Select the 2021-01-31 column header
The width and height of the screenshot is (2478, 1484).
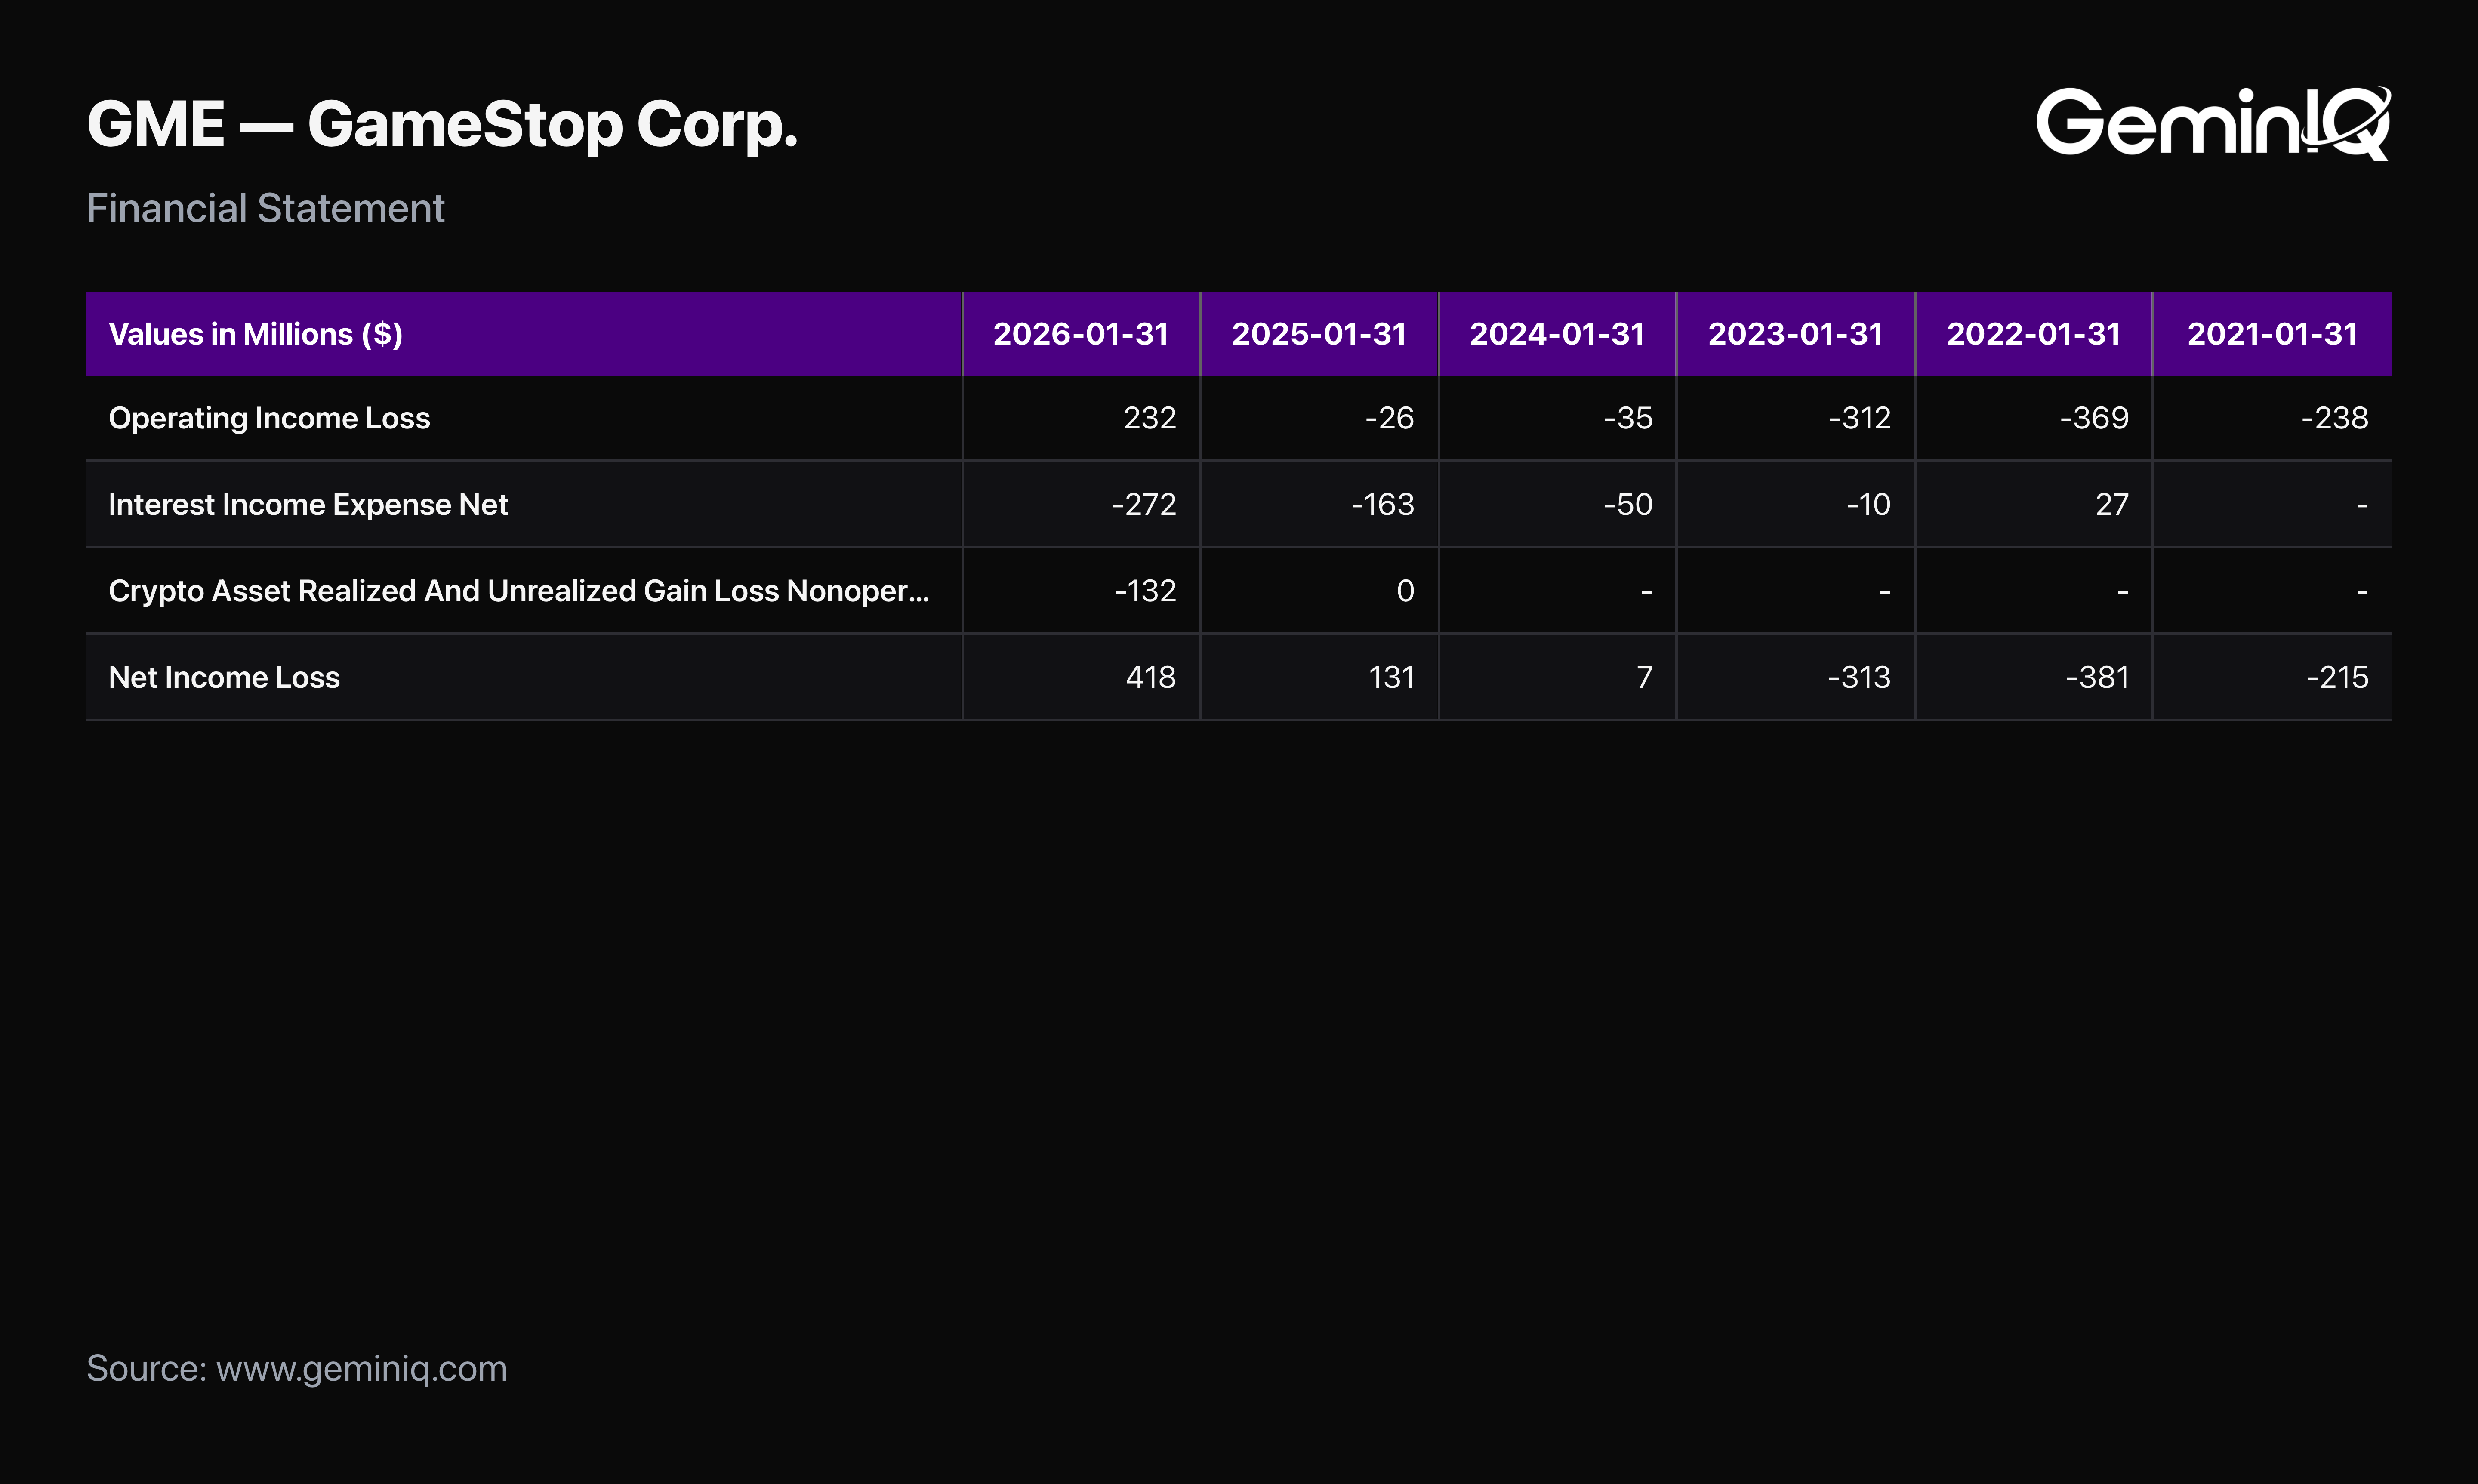pos(2272,334)
